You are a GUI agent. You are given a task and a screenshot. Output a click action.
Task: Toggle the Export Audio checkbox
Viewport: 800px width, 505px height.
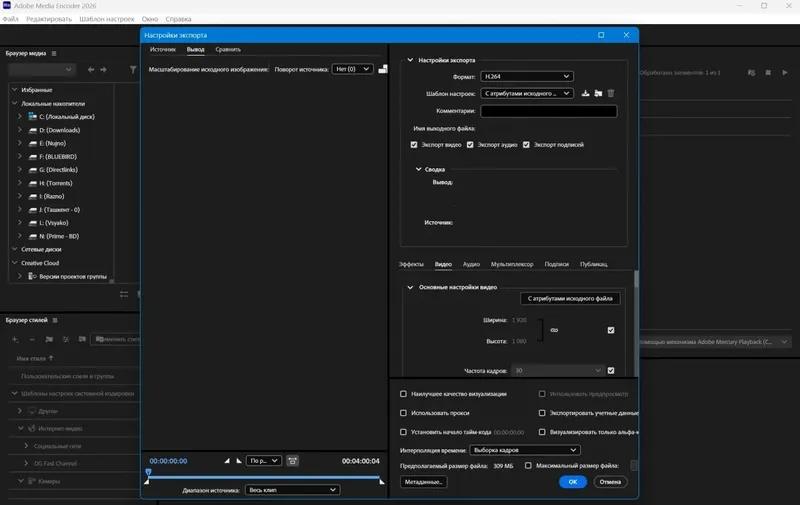point(470,145)
